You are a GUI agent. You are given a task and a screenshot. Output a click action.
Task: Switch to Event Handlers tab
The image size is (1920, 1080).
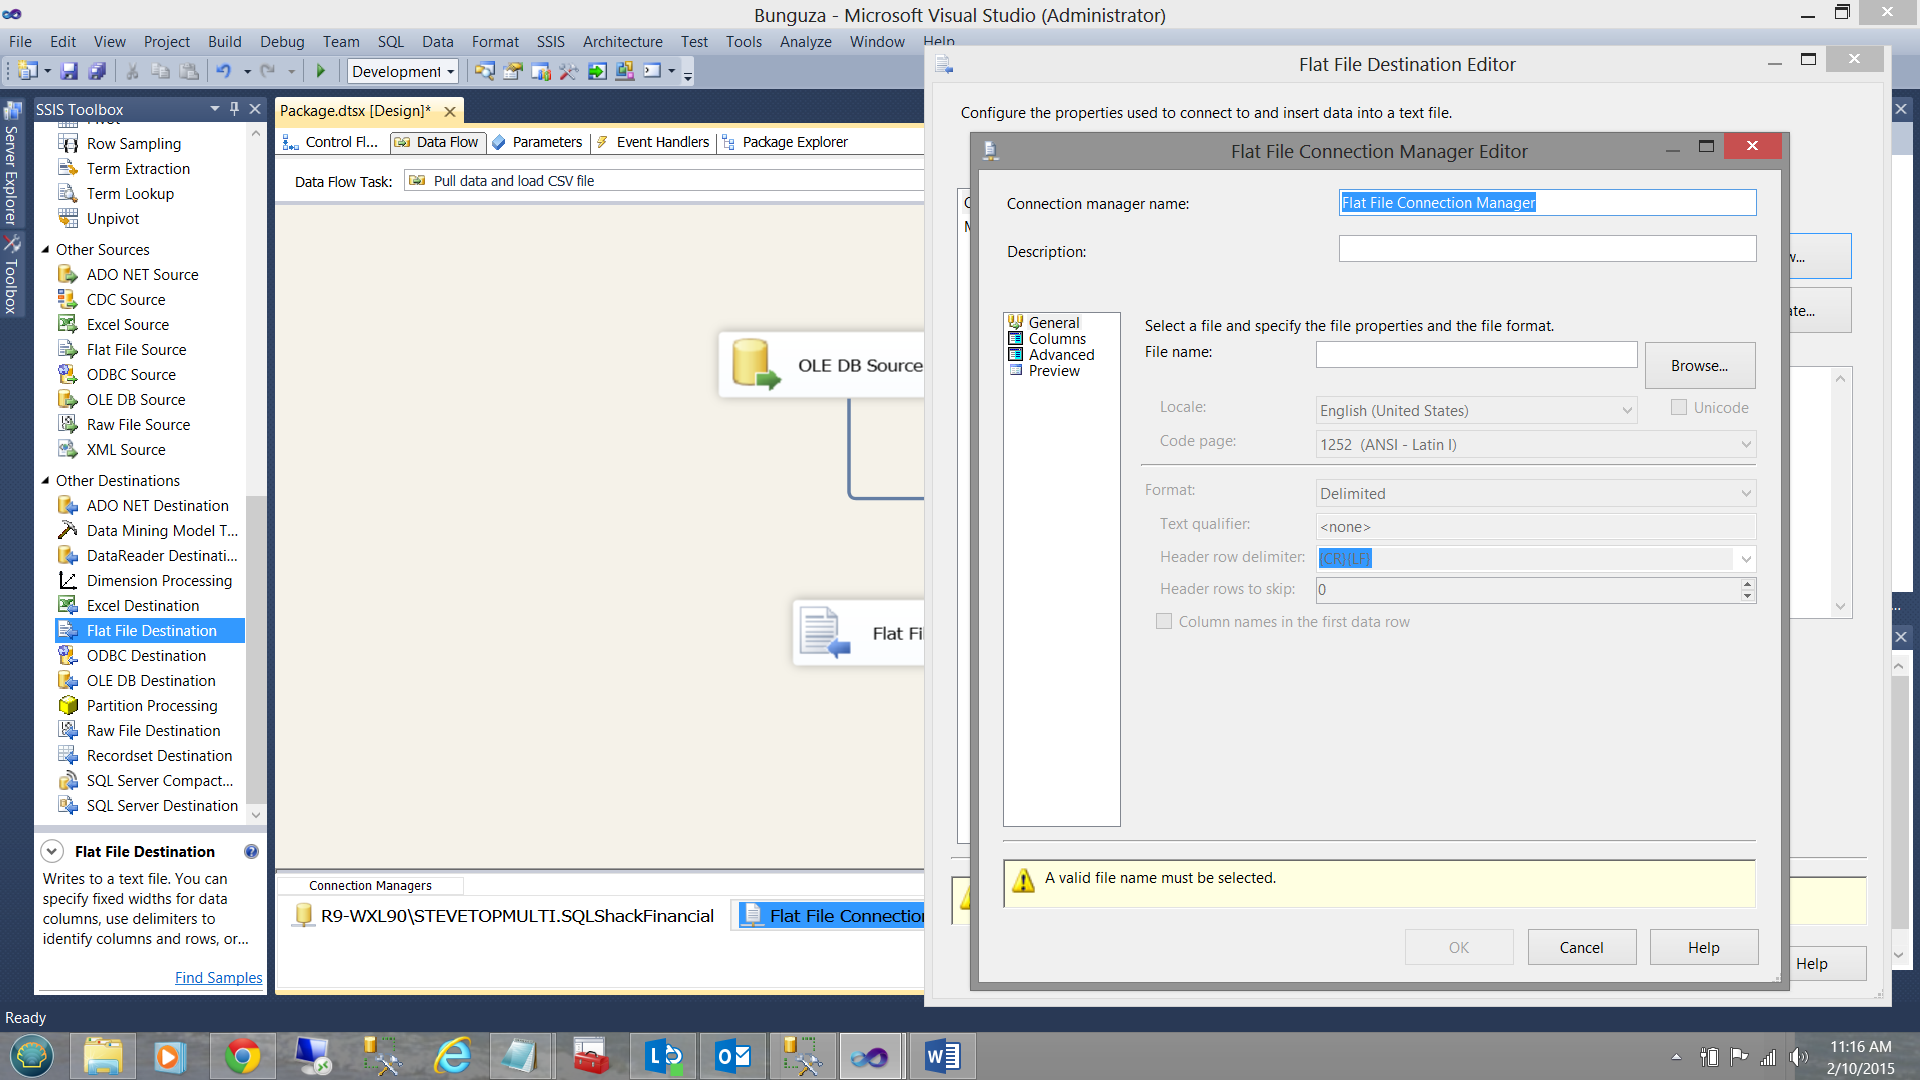point(662,142)
